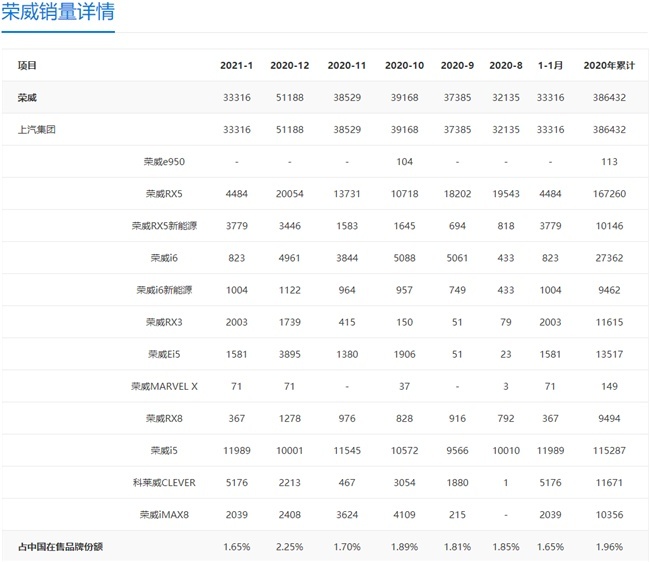Click the 1122 value for 荣威i6新能源

click(x=289, y=290)
